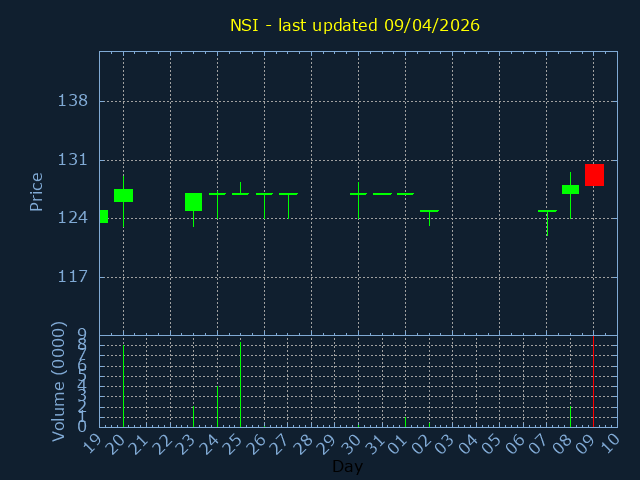This screenshot has width=640, height=480.
Task: Select the candle with long wick on day 30
Action: (358, 194)
